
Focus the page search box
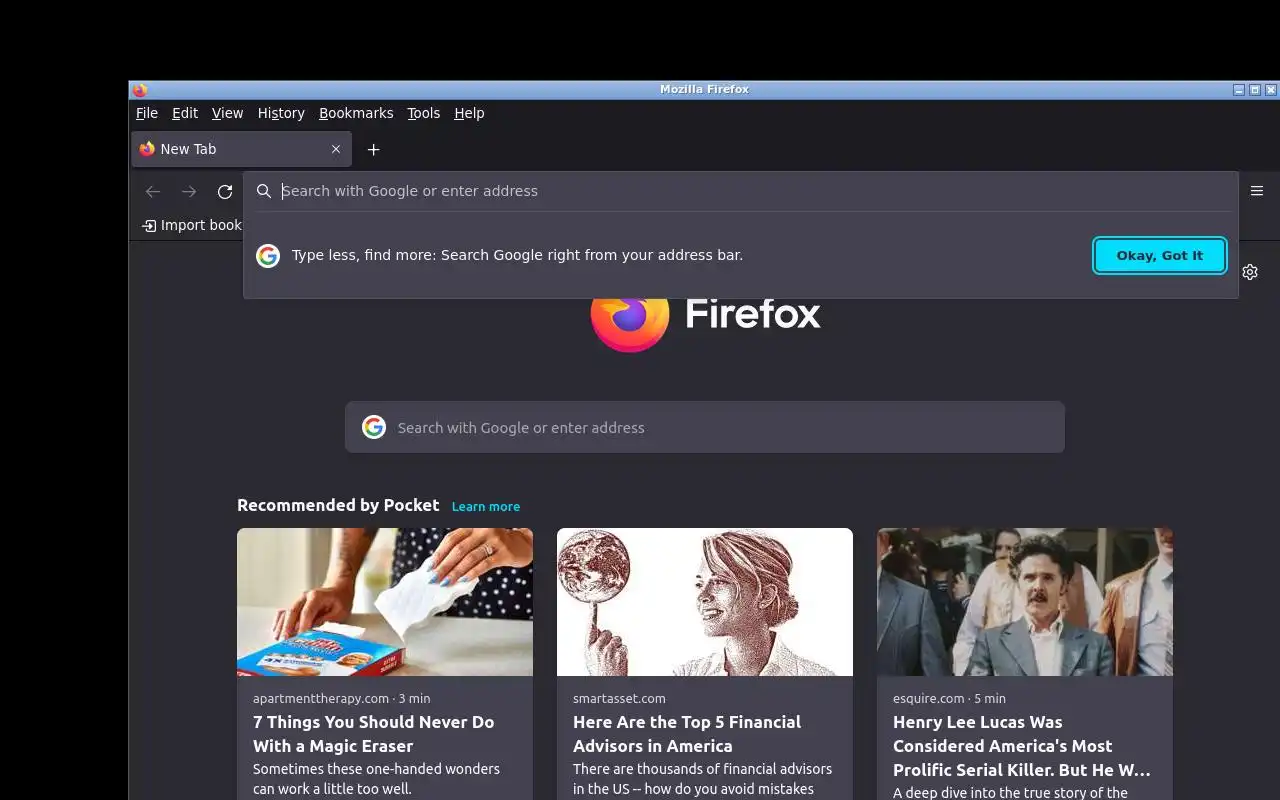pos(705,427)
